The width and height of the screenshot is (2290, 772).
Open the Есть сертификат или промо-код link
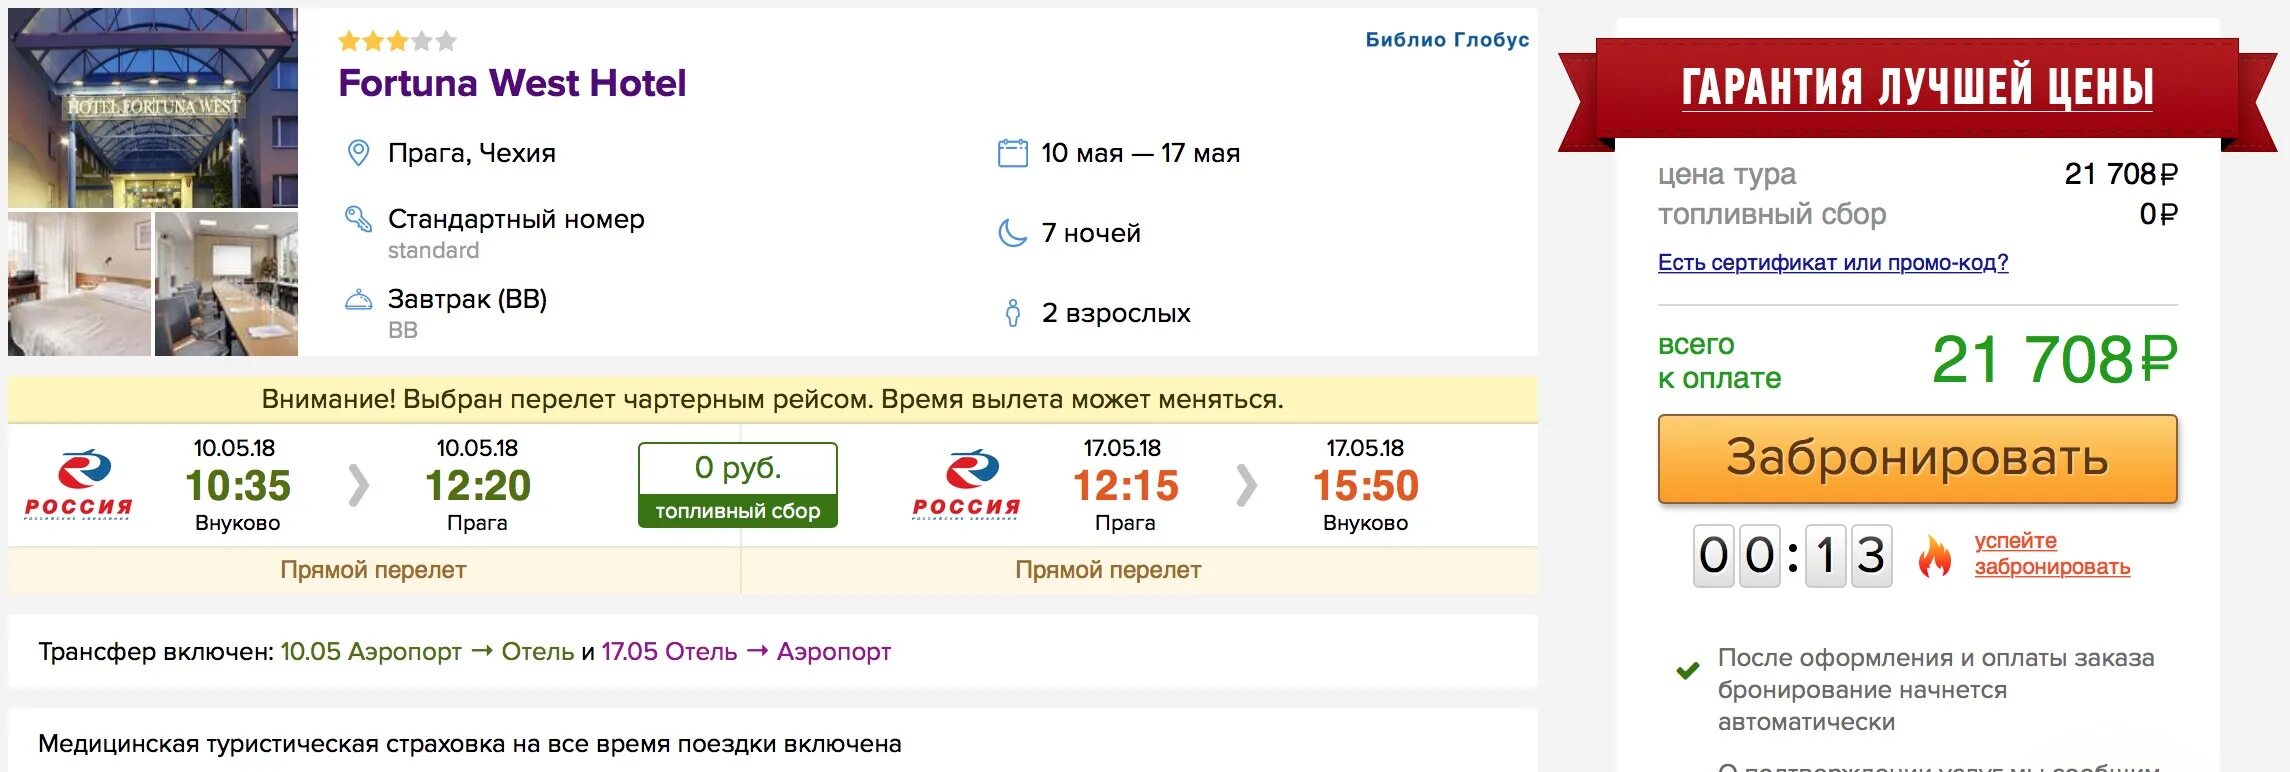tap(1832, 262)
